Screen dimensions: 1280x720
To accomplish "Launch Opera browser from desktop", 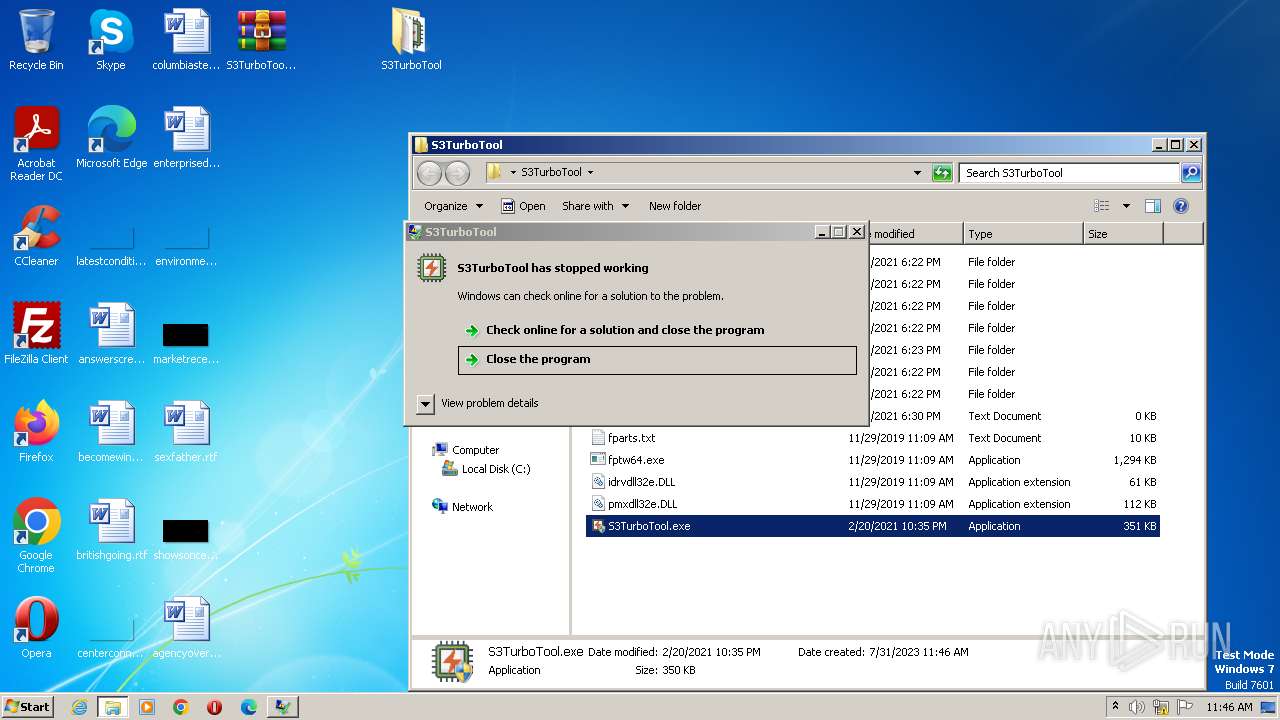I will [x=36, y=628].
